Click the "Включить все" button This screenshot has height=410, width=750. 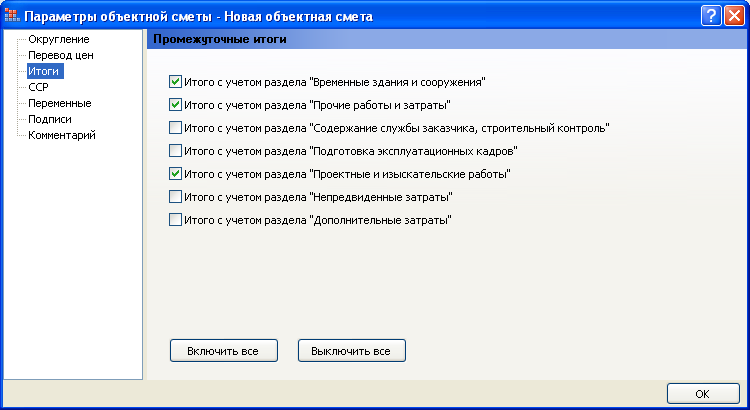(224, 351)
